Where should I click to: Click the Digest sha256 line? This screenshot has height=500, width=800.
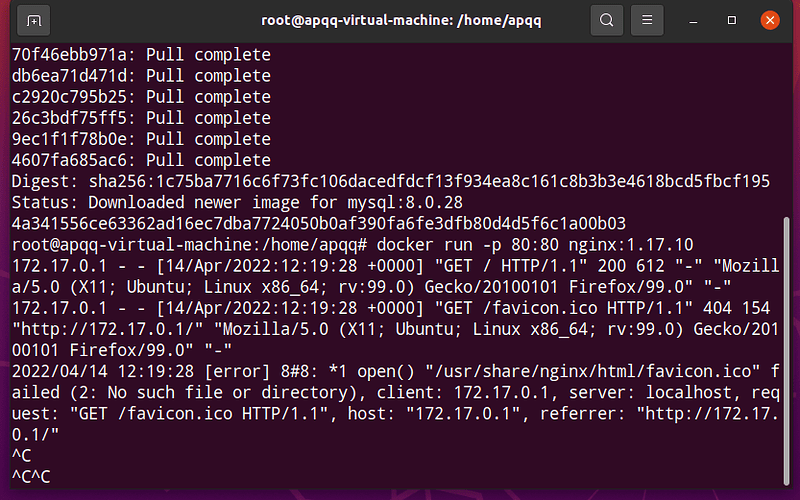(391, 182)
